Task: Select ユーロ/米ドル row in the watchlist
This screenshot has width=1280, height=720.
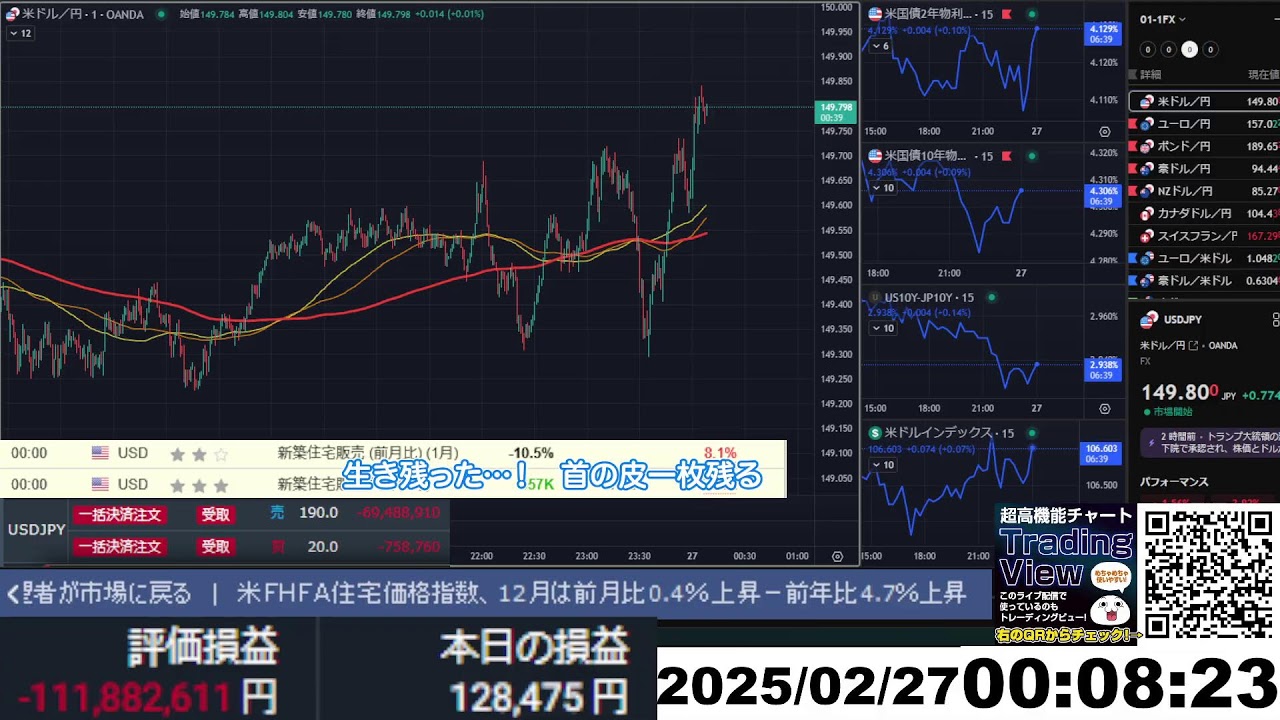Action: click(x=1205, y=258)
